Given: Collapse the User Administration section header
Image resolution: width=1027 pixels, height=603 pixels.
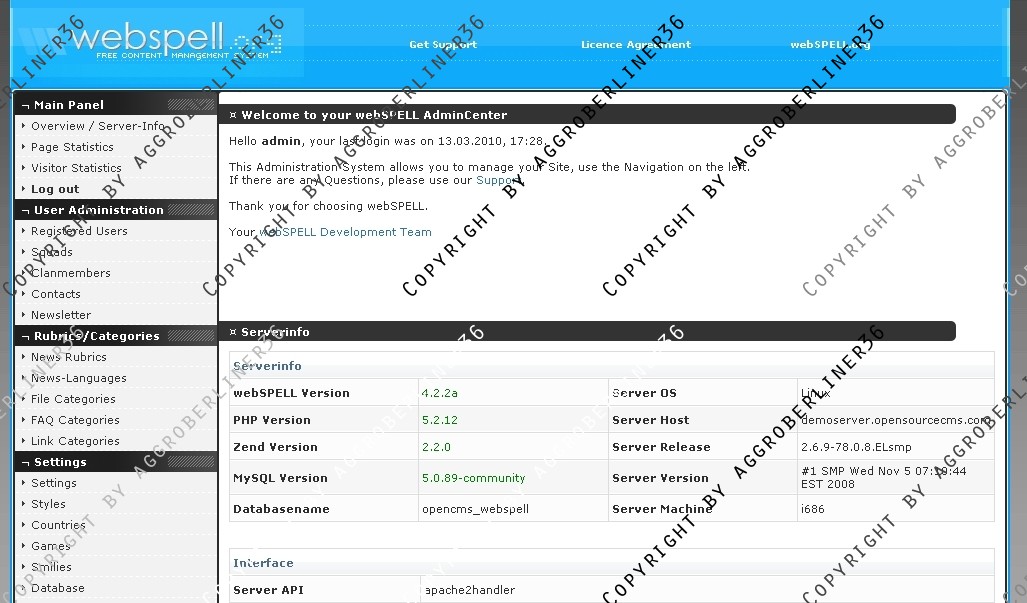Looking at the screenshot, I should (98, 210).
